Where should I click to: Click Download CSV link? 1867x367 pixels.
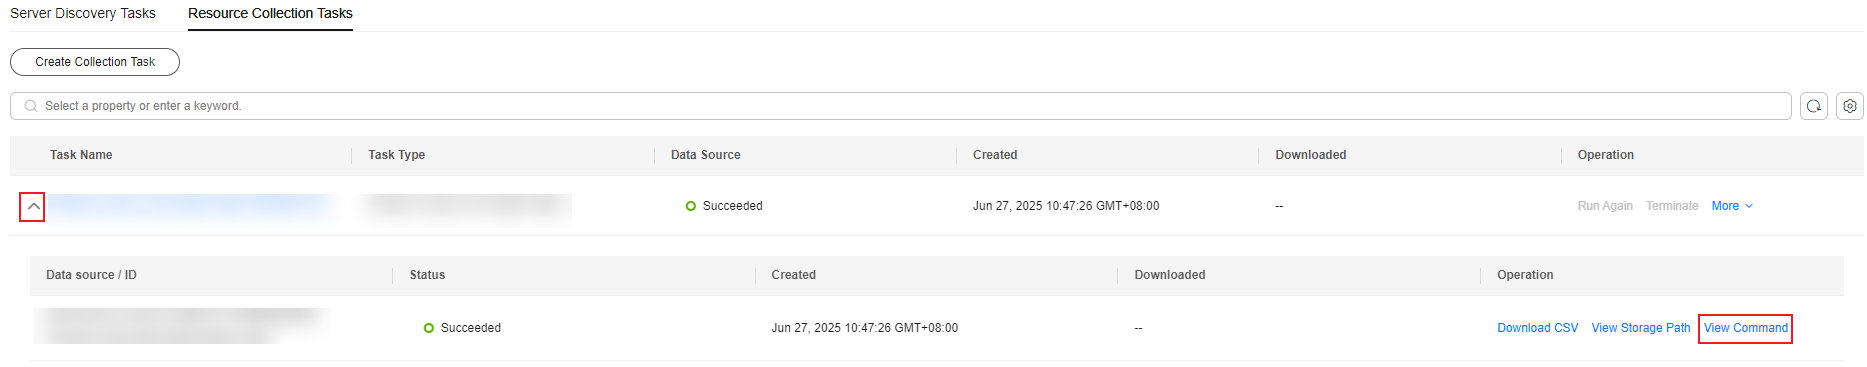pyautogui.click(x=1537, y=328)
